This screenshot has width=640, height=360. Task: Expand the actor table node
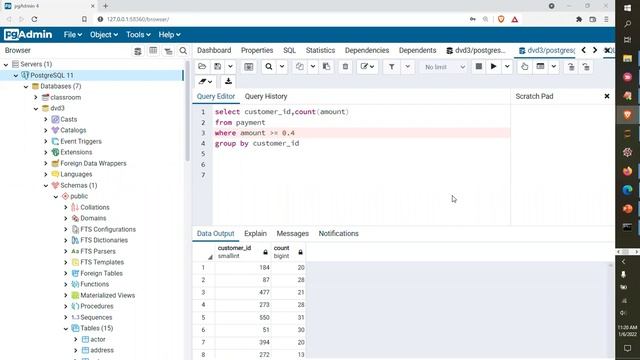pyautogui.click(x=76, y=340)
